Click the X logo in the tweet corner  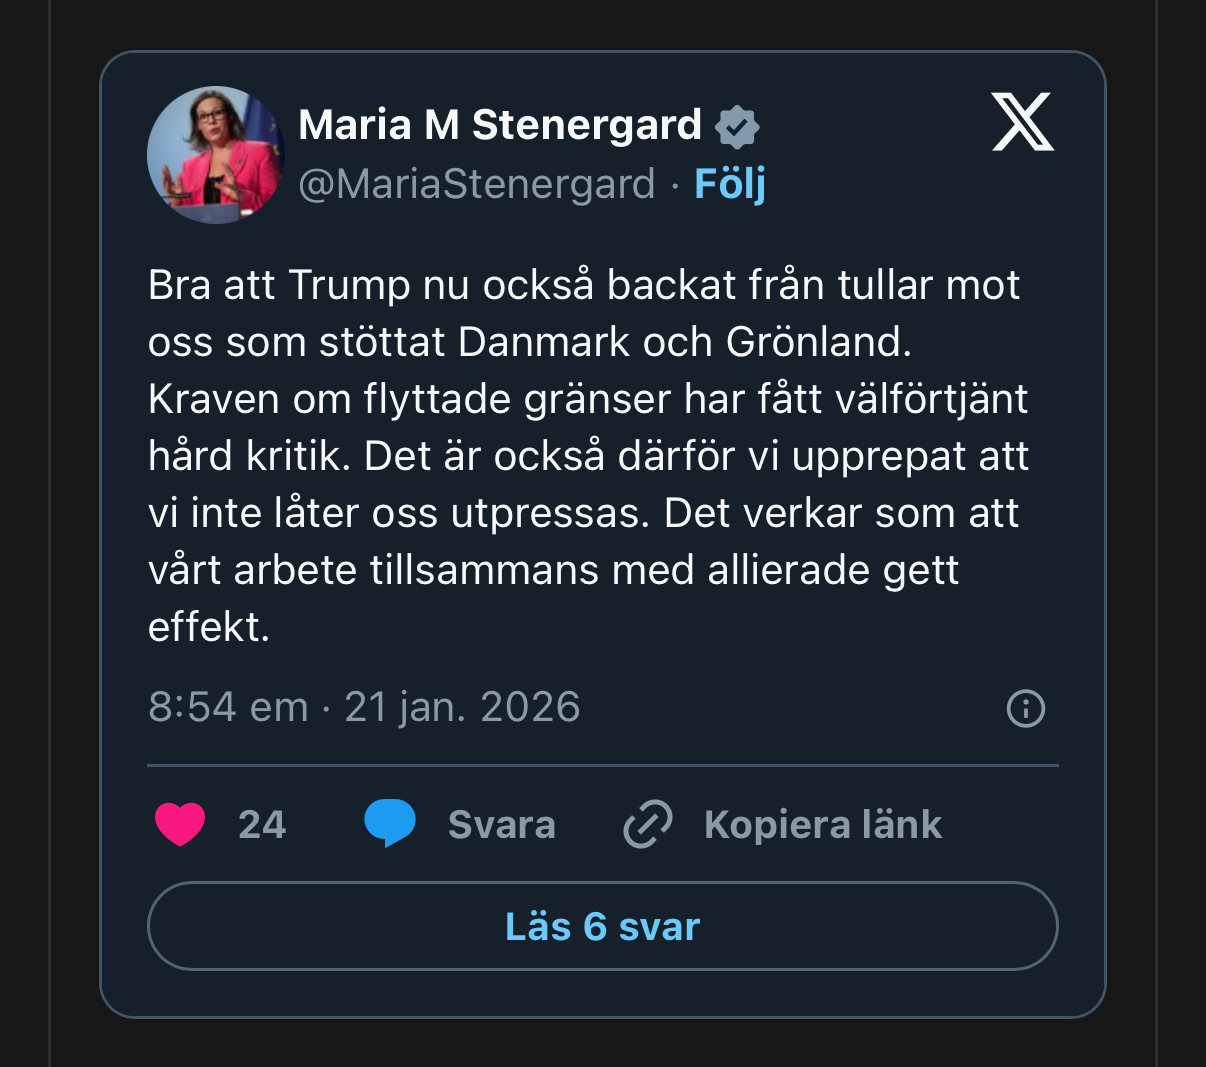point(1022,122)
